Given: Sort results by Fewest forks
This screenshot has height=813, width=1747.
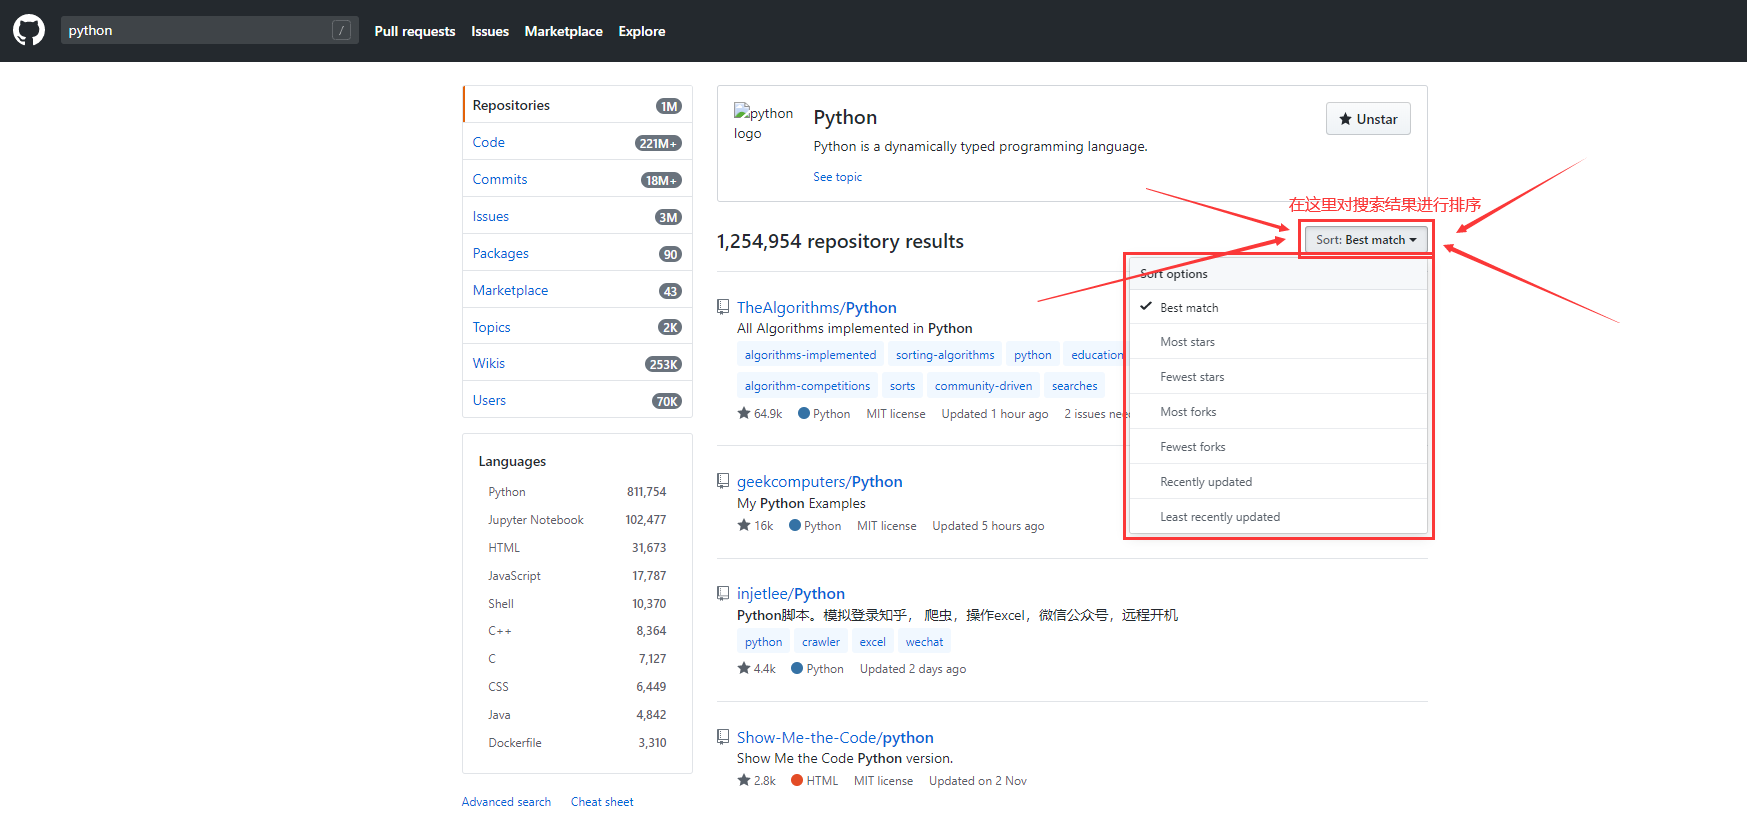Looking at the screenshot, I should coord(1192,447).
